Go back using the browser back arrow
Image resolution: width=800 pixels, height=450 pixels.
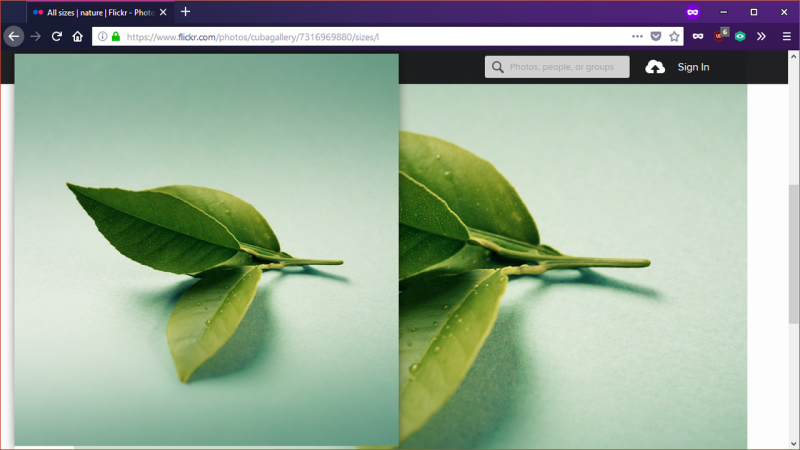tap(14, 37)
